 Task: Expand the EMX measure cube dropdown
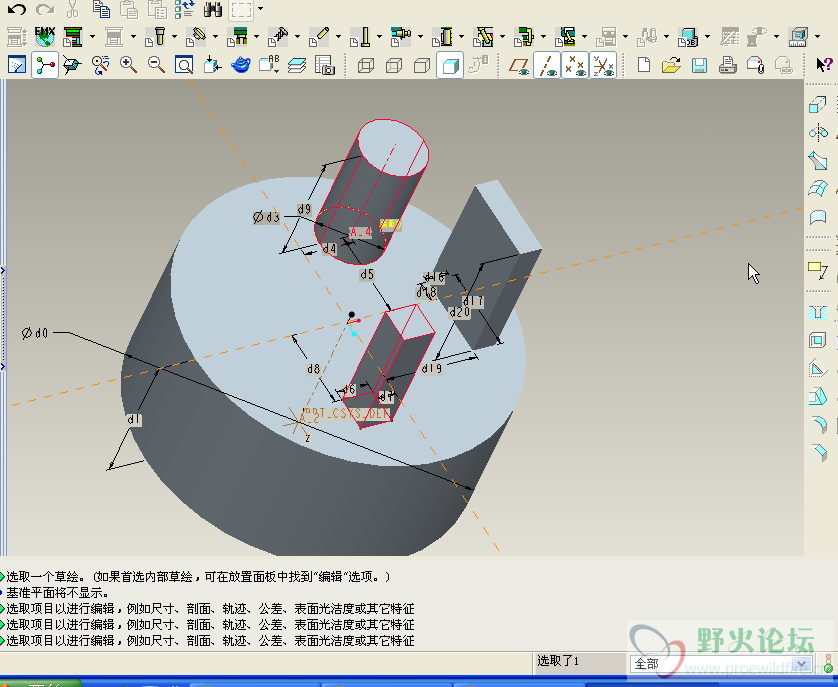tap(818, 37)
